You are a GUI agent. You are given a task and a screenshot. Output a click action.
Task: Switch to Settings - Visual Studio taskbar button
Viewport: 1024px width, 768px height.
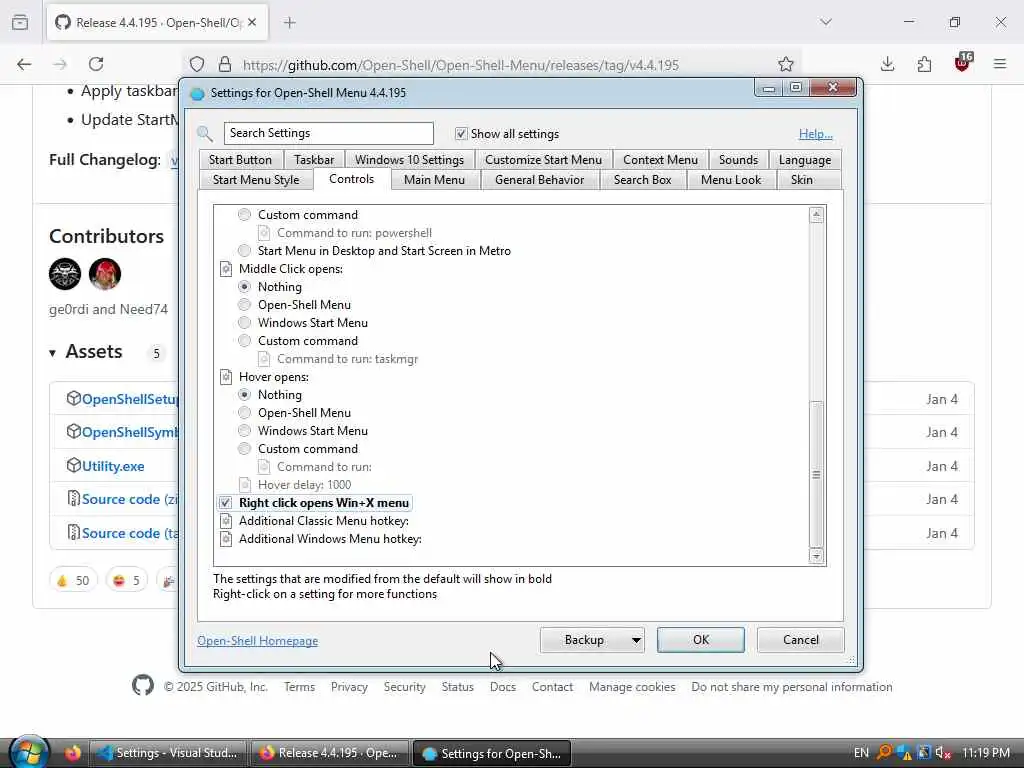[168, 753]
